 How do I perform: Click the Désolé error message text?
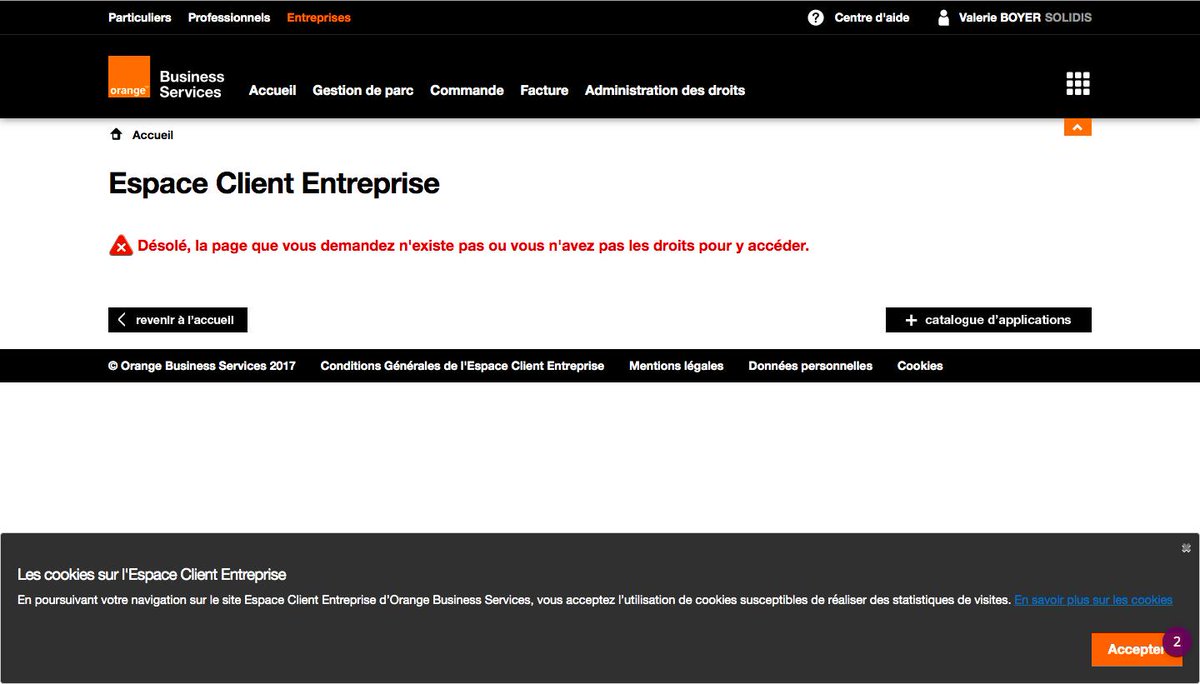[x=473, y=245]
